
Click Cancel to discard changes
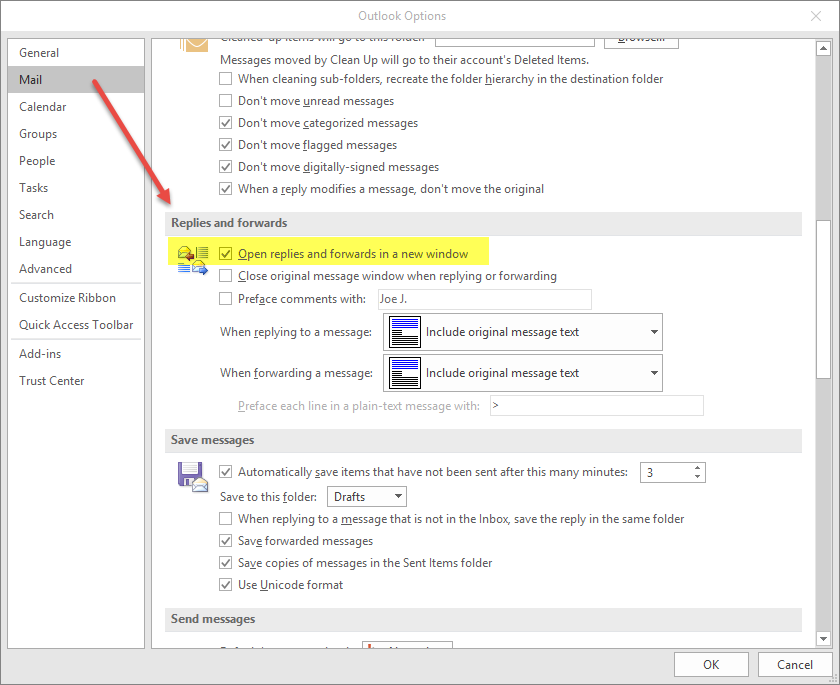[x=794, y=665]
